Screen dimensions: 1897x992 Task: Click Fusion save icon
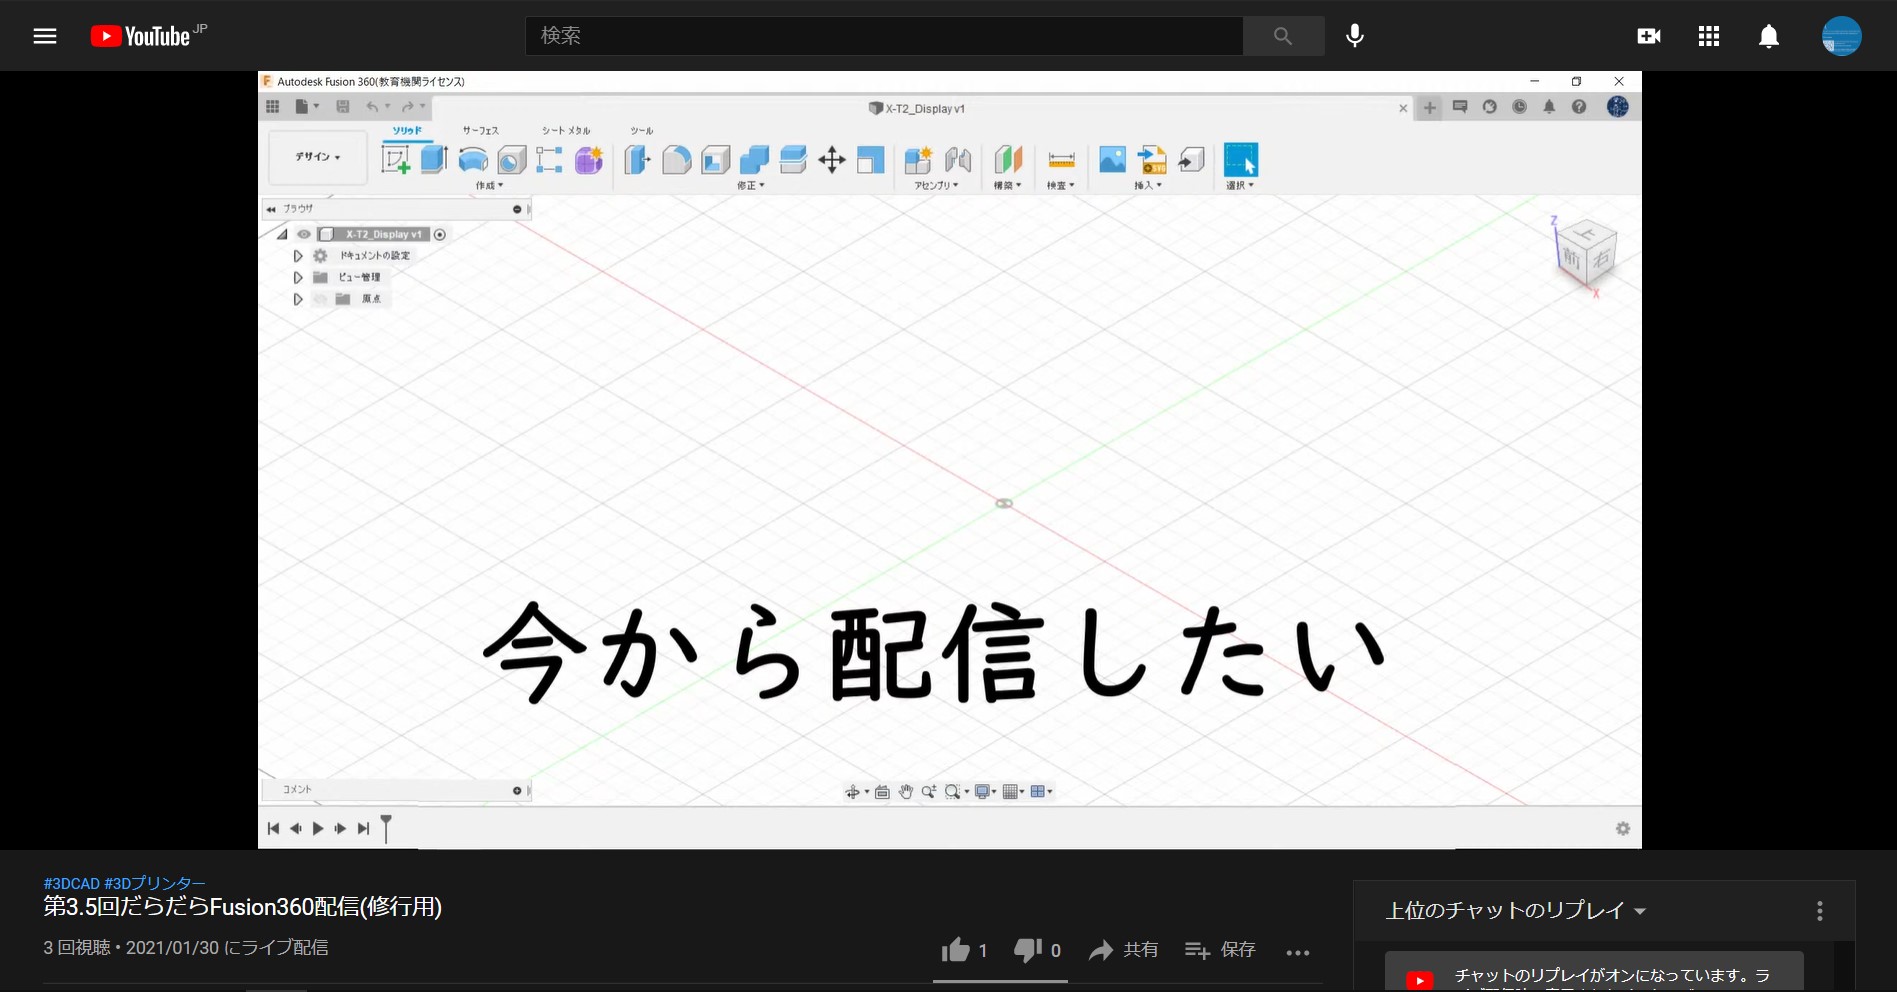click(343, 107)
